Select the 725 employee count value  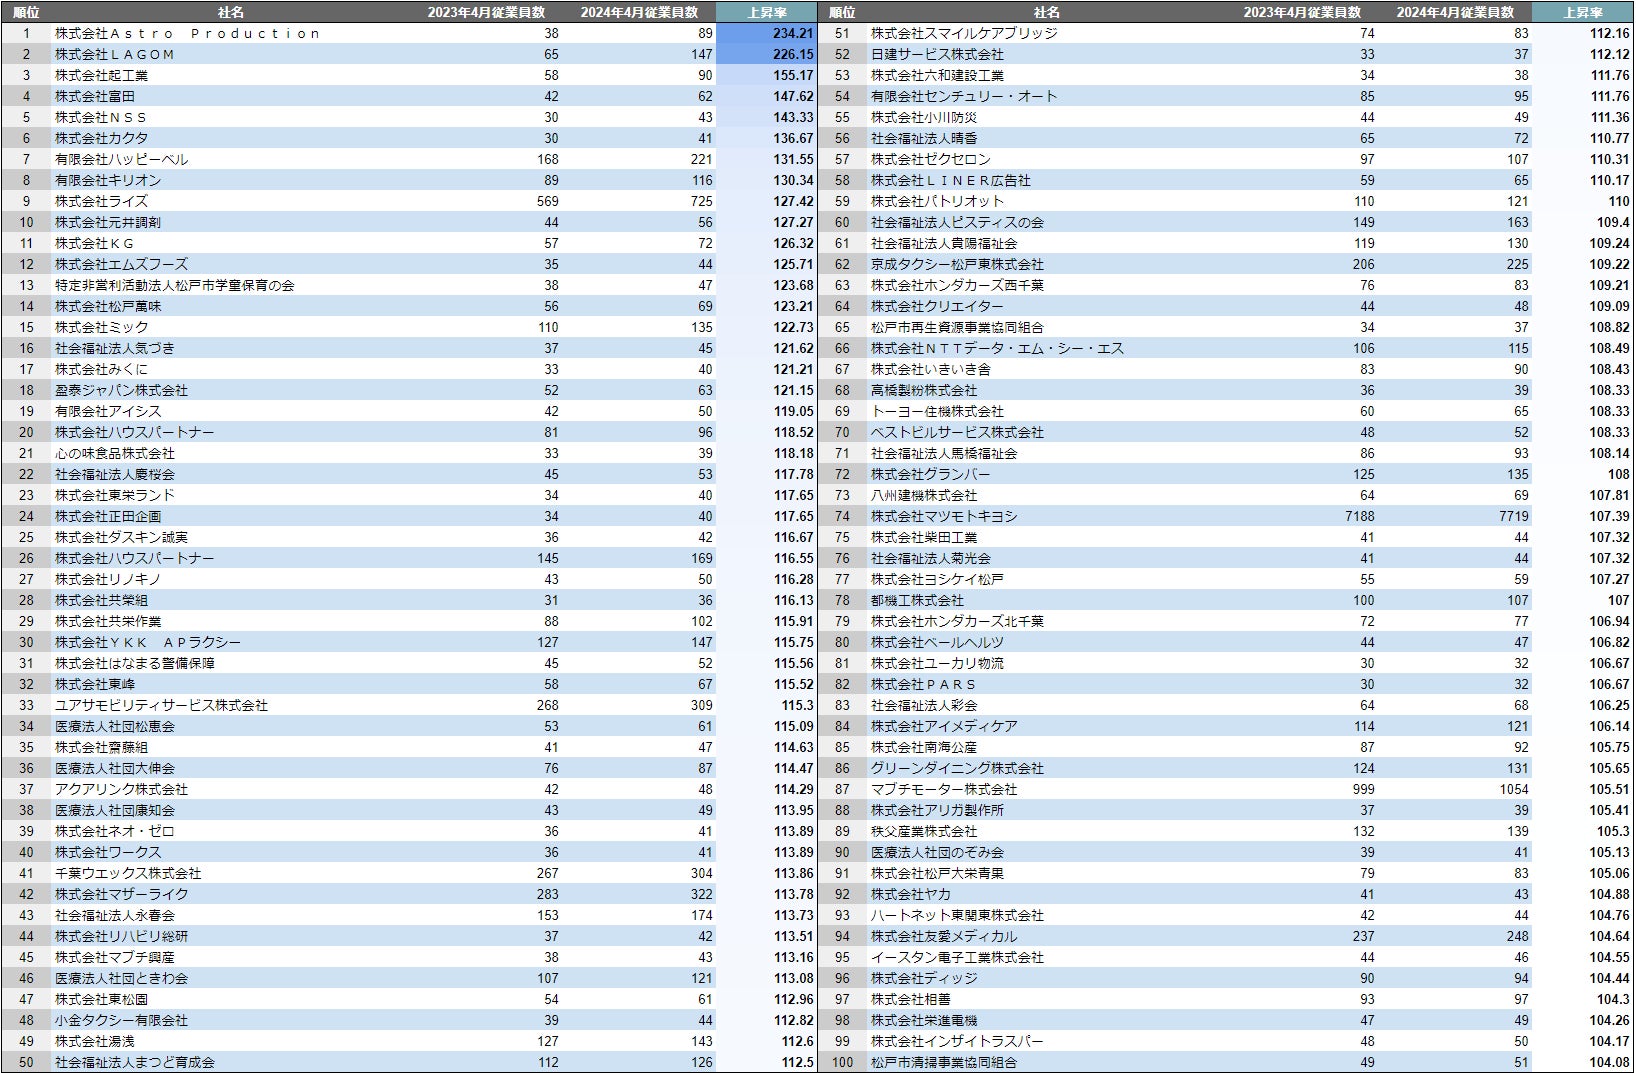coord(702,201)
